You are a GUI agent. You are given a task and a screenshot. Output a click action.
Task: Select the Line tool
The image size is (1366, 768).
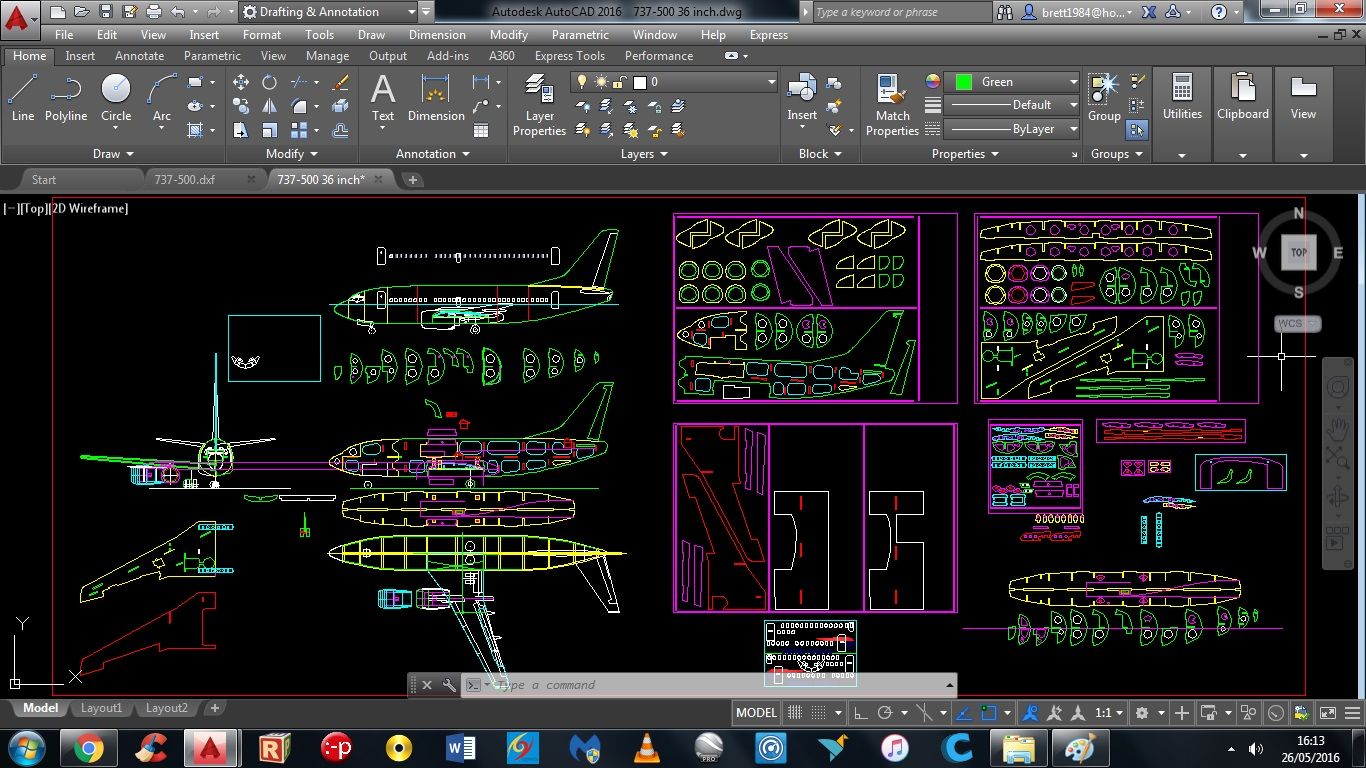coord(22,97)
